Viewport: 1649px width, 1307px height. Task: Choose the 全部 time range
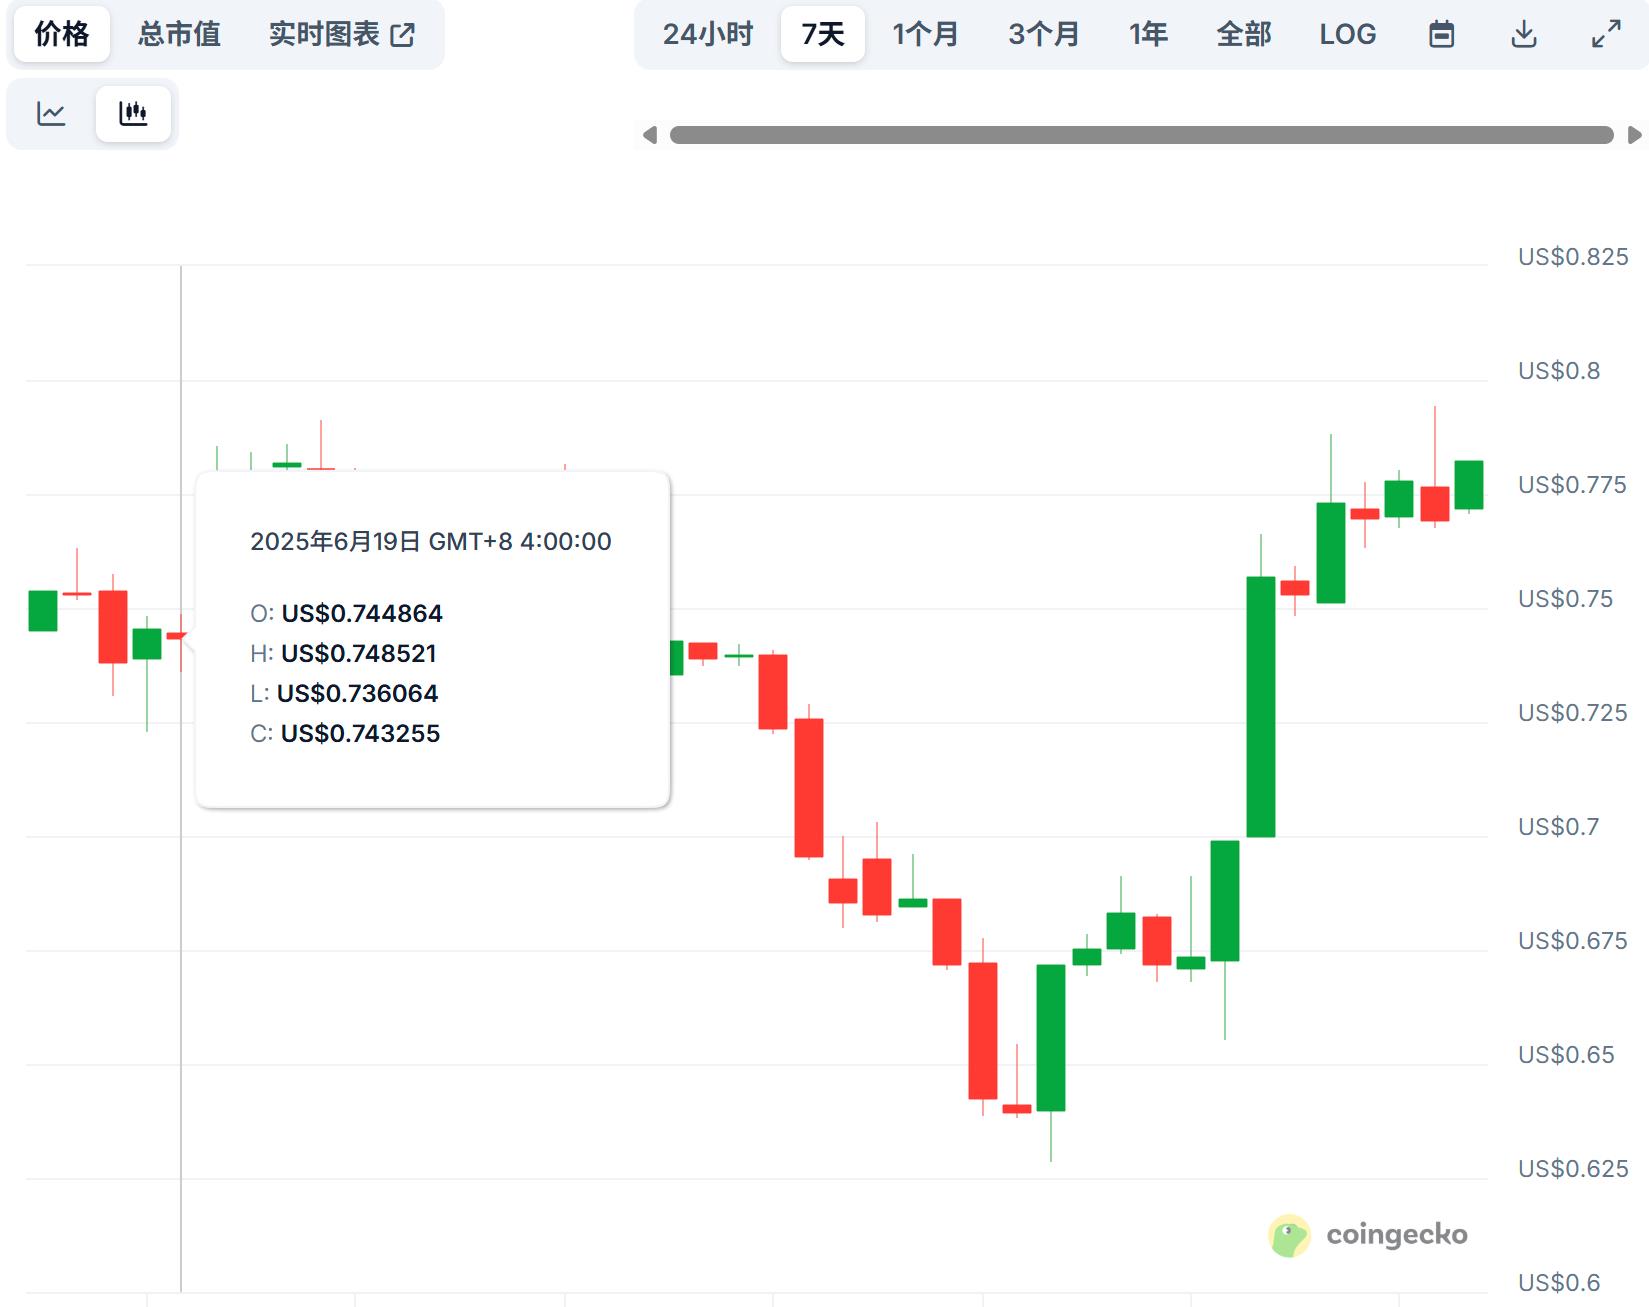pos(1244,34)
